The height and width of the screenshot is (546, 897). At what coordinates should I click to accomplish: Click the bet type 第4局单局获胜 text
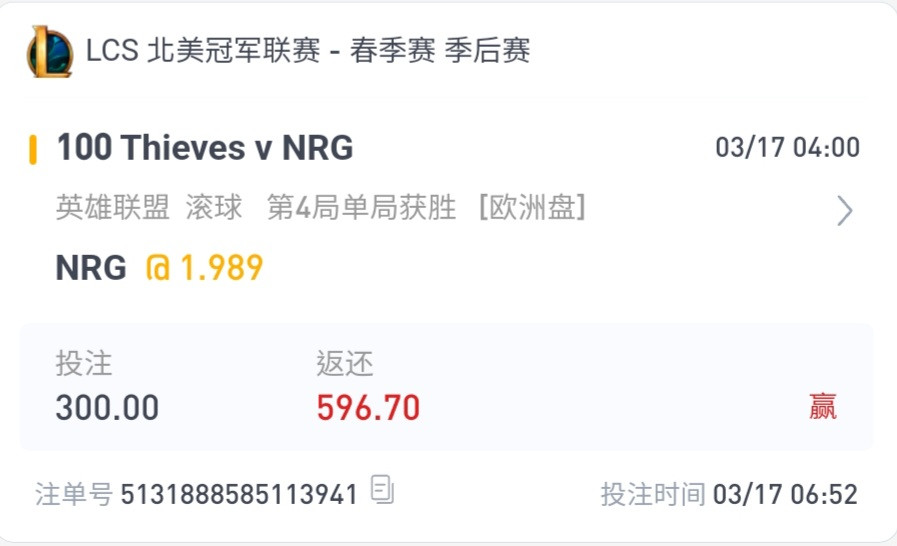point(362,207)
